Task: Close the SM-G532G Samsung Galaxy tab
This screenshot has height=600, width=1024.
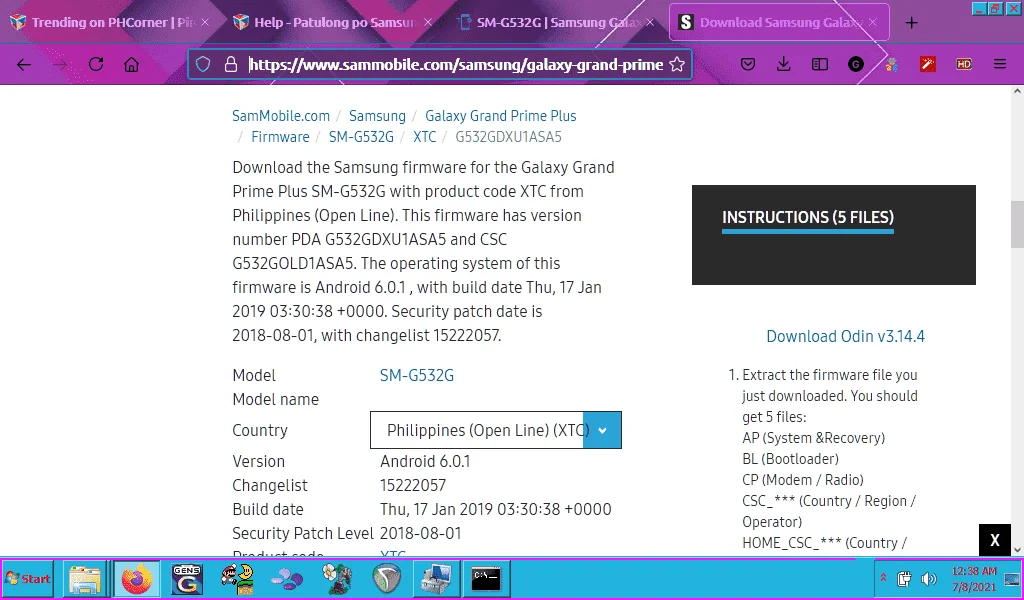Action: click(650, 22)
